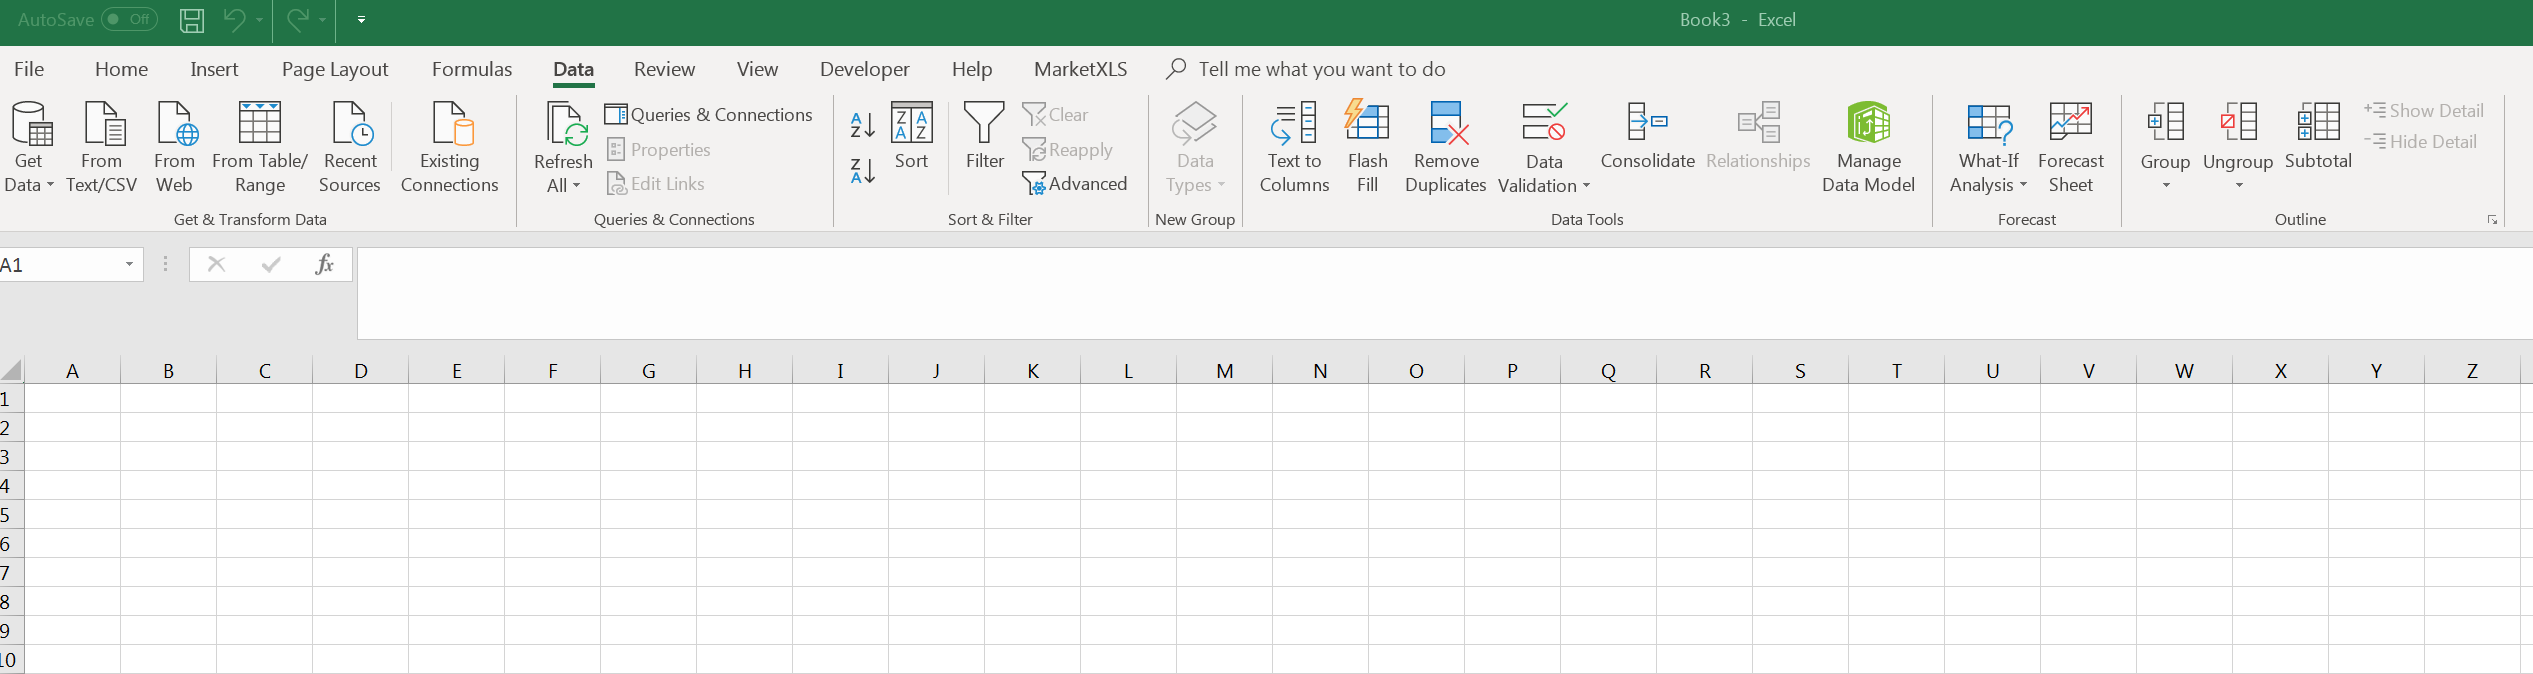
Task: Click From Table/Range icon
Action: [260, 123]
